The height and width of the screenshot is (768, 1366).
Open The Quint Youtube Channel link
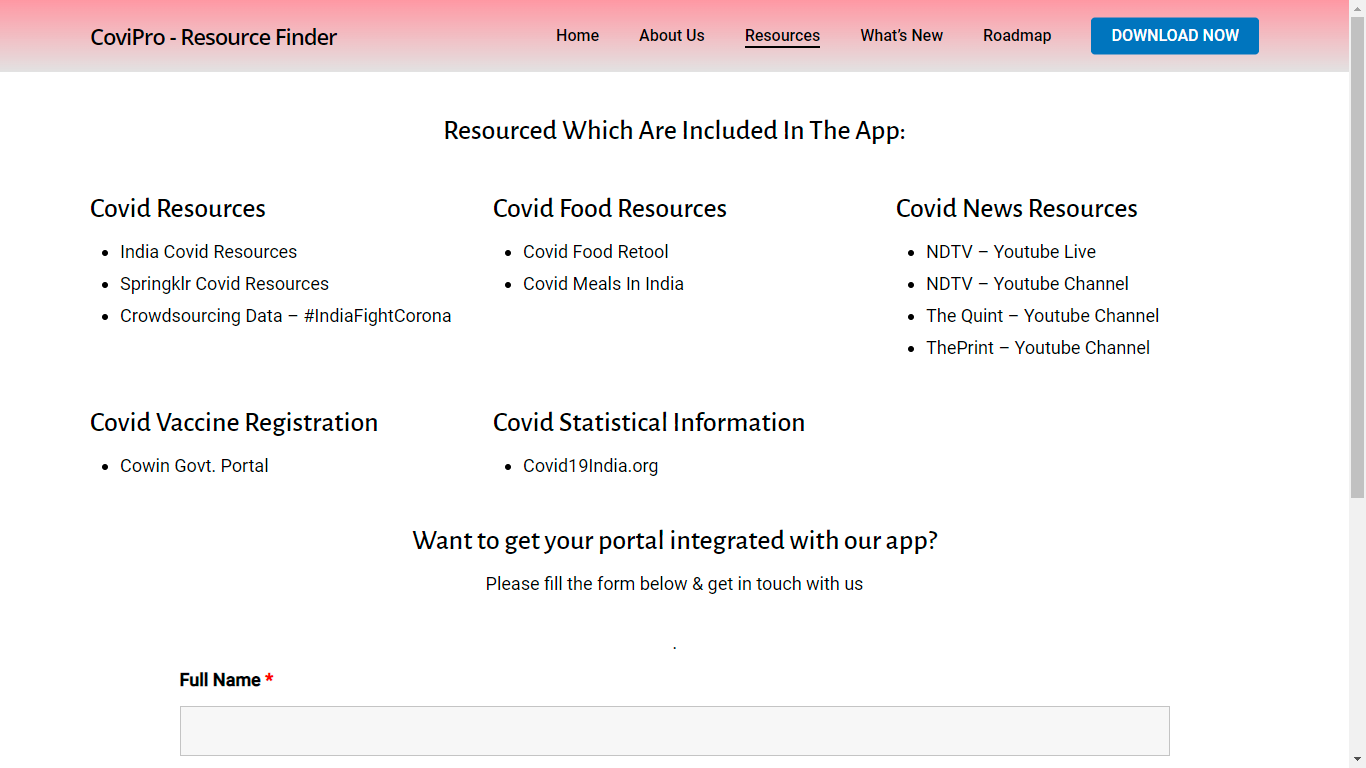pyautogui.click(x=1042, y=316)
